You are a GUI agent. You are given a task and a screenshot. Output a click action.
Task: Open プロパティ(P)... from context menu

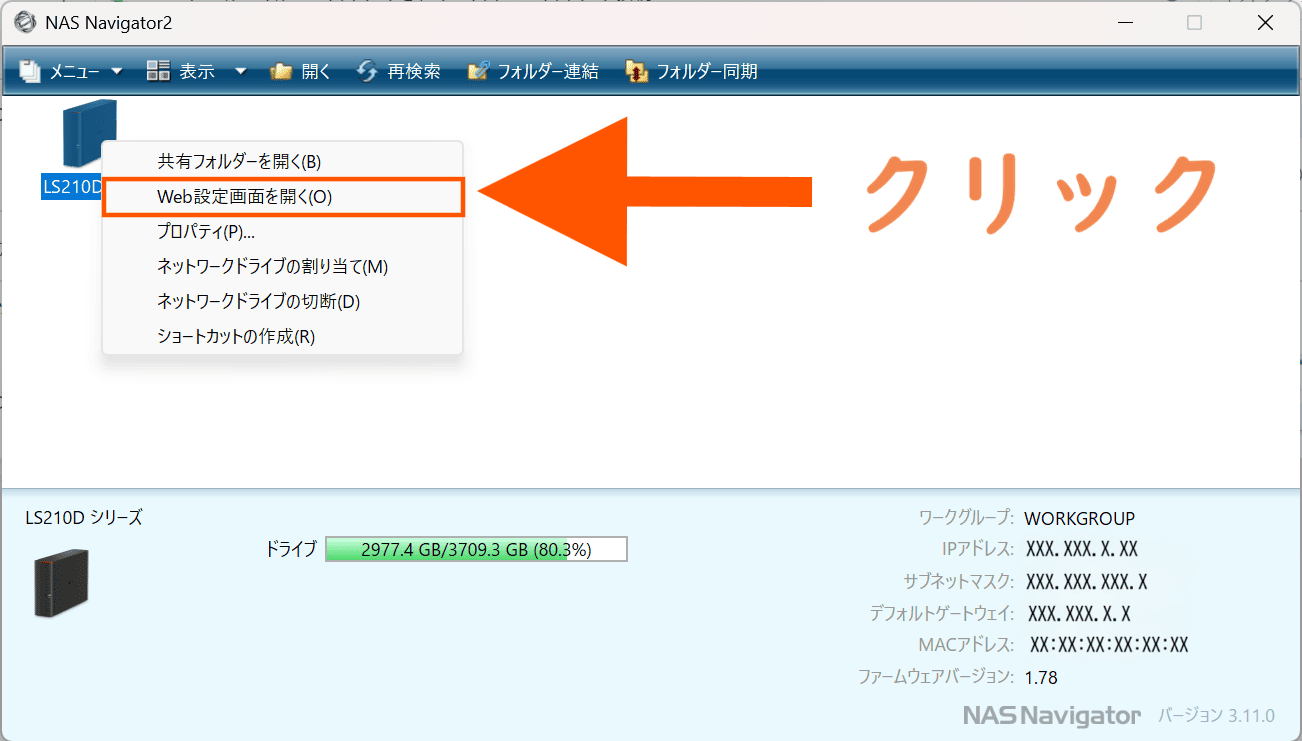(x=206, y=231)
